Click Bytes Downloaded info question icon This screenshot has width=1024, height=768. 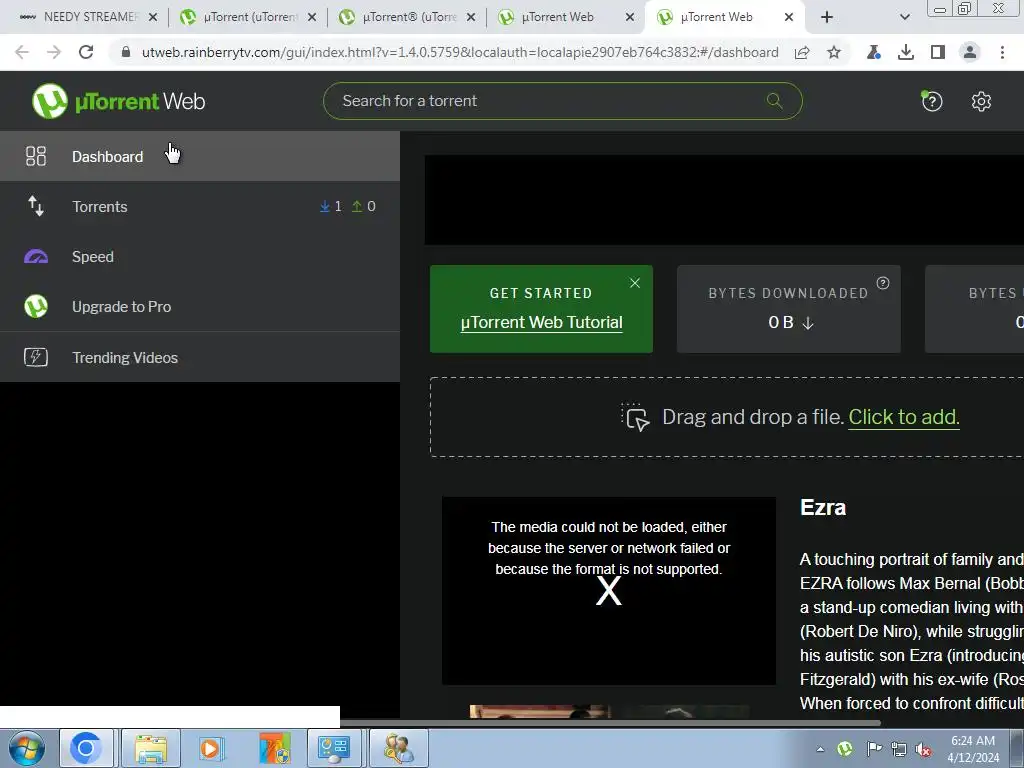(x=883, y=283)
